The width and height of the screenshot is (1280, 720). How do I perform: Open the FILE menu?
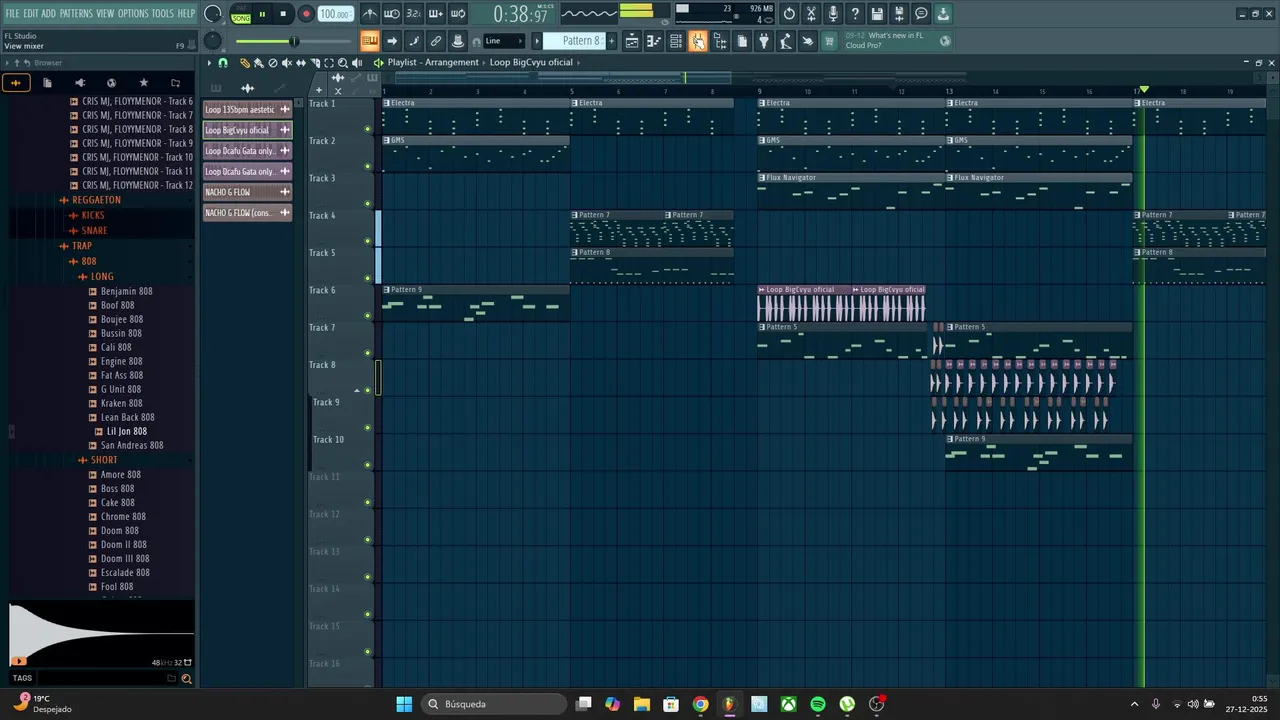pyautogui.click(x=12, y=13)
